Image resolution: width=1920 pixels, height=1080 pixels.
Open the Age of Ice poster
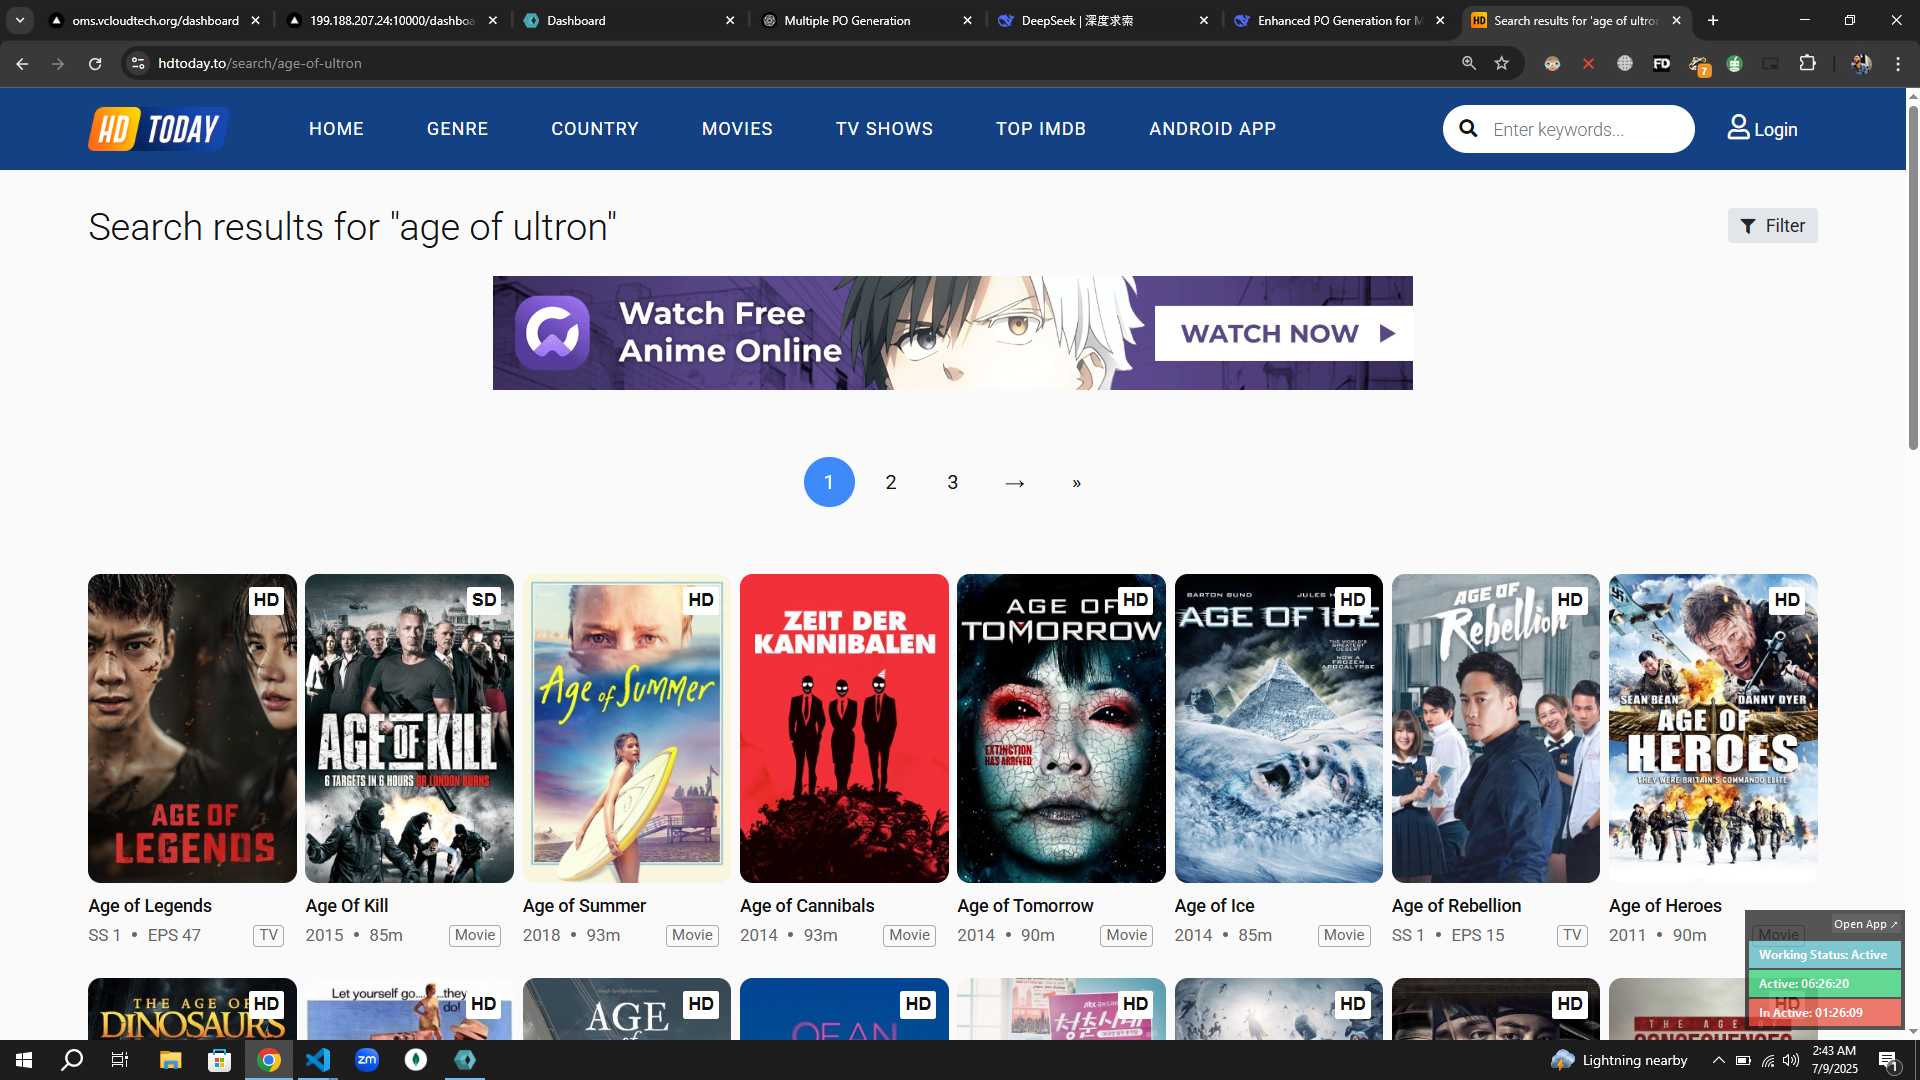pyautogui.click(x=1278, y=728)
